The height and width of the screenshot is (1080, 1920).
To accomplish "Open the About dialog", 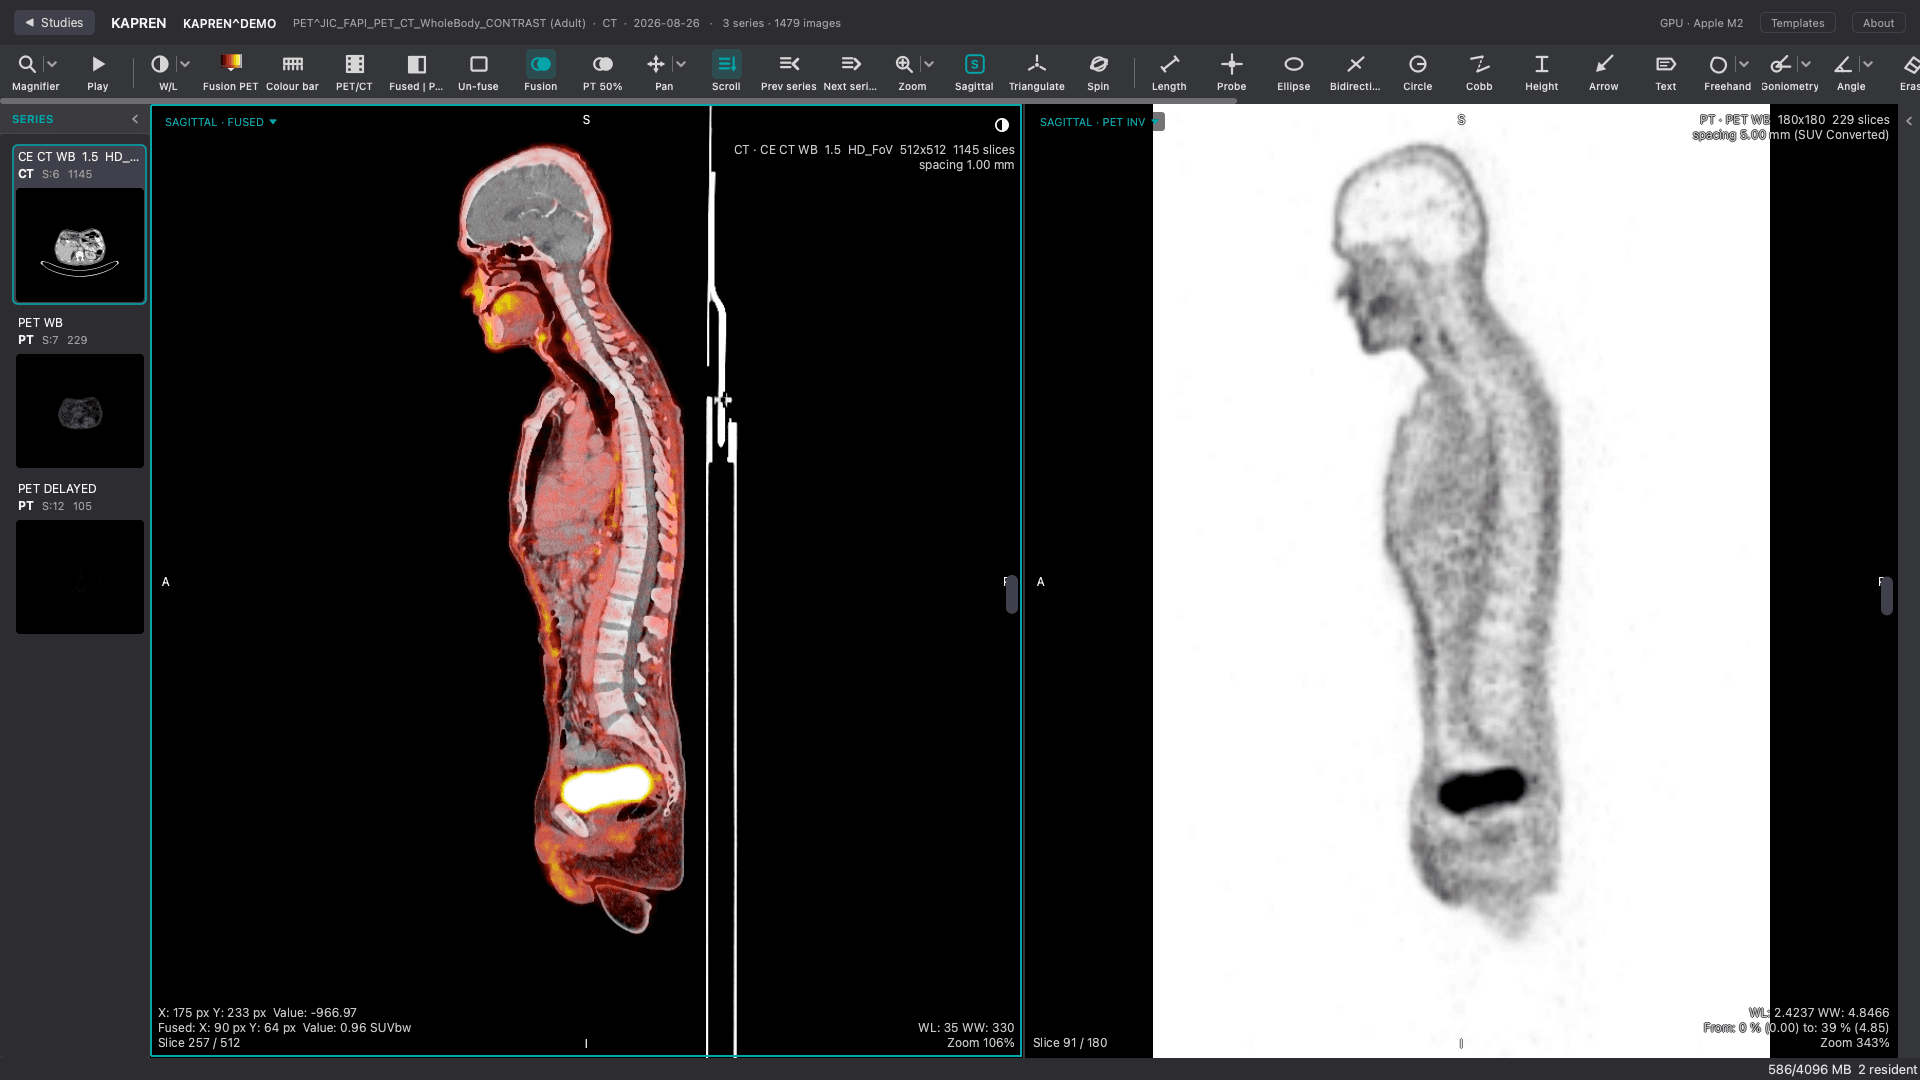I will 1878,23.
